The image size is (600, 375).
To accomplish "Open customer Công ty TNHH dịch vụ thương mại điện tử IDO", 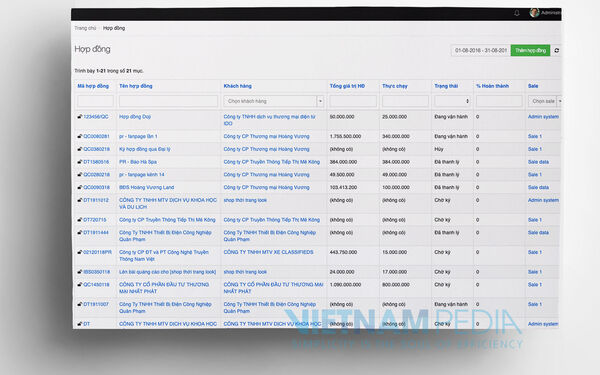I will (x=270, y=120).
